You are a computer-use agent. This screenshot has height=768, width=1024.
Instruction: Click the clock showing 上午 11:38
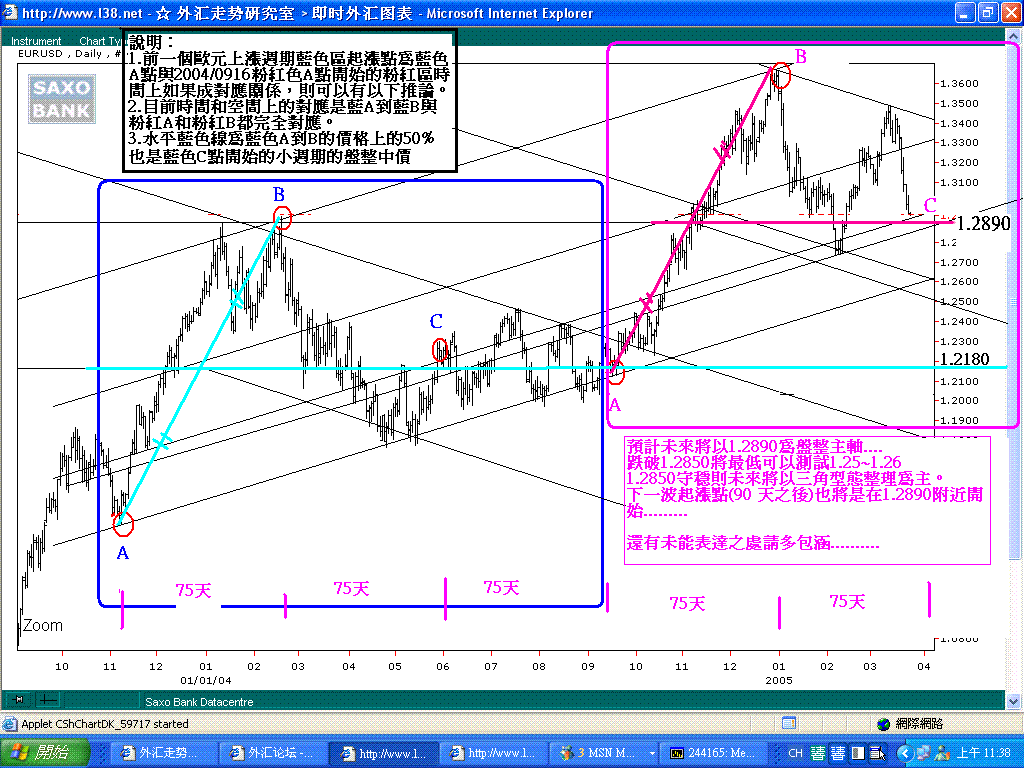[986, 753]
